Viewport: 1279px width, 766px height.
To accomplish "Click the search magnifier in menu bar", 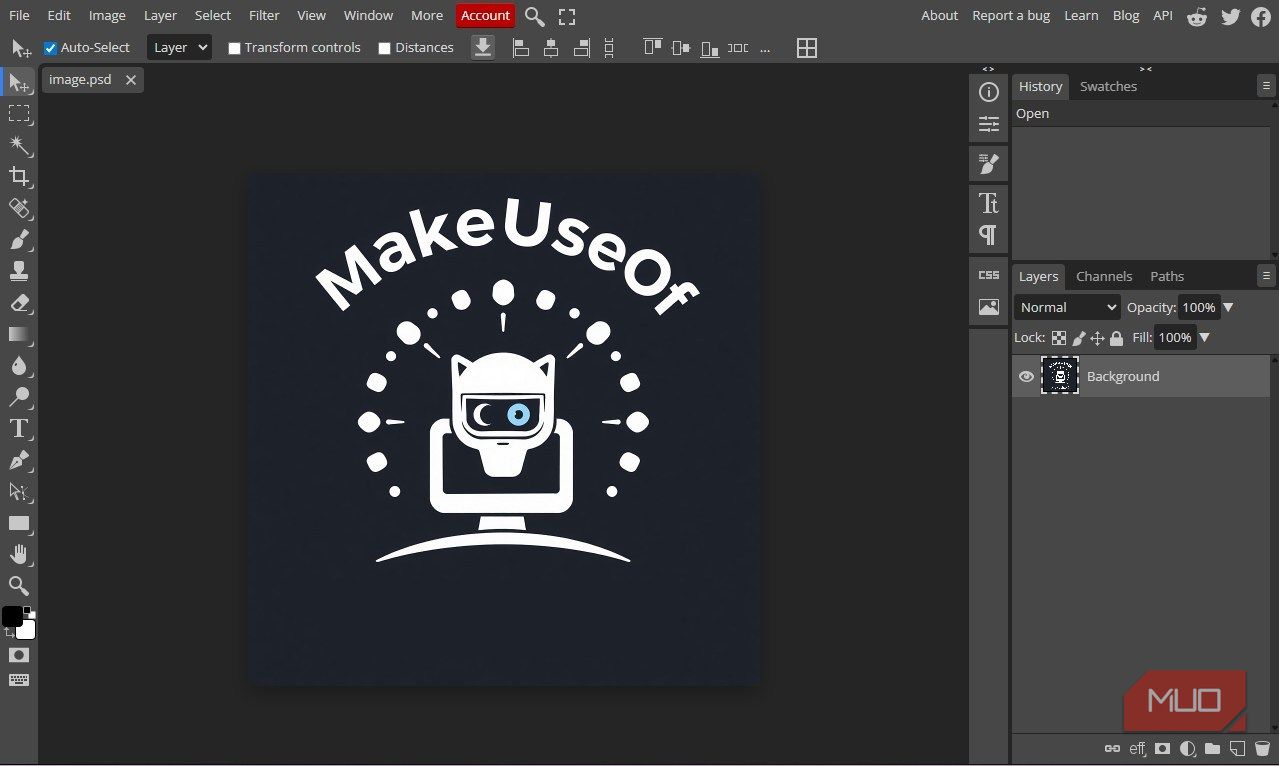I will tap(535, 17).
